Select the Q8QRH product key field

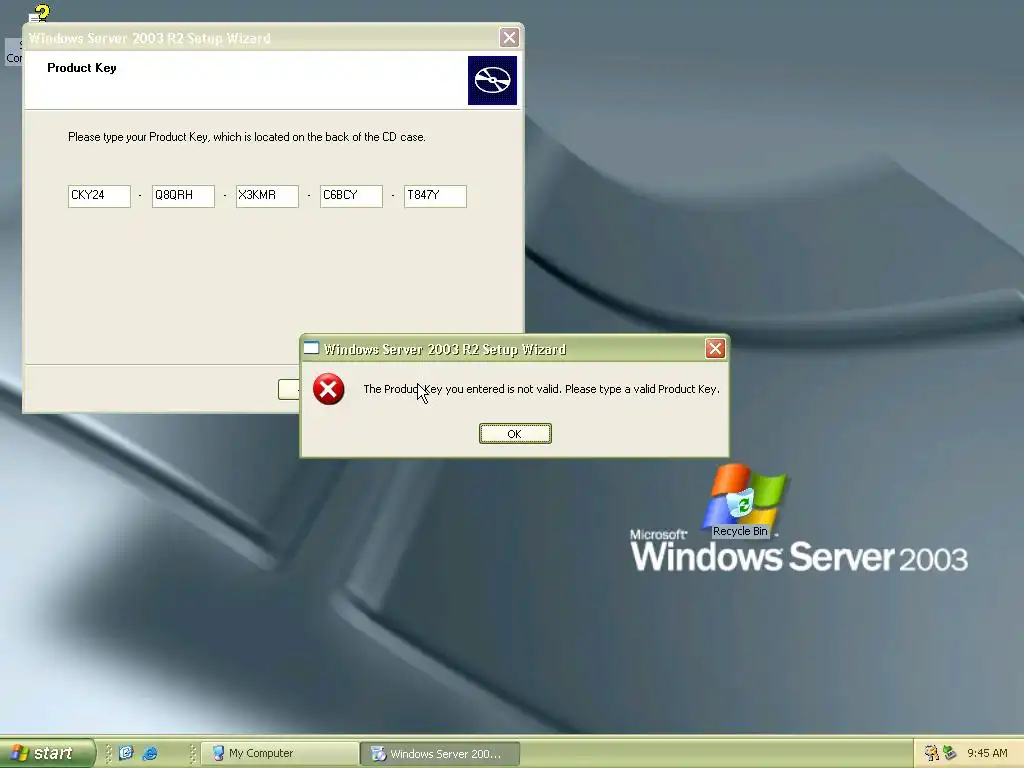click(184, 196)
